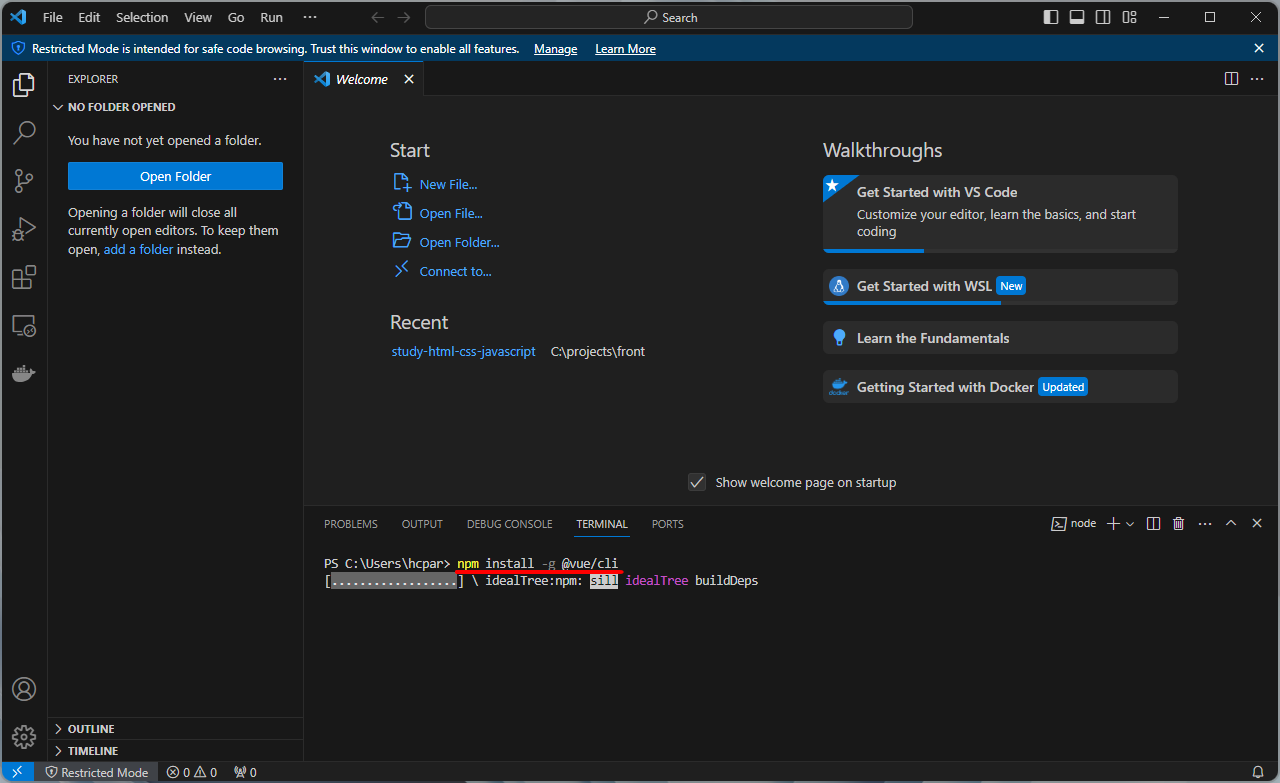This screenshot has width=1280, height=783.
Task: Click the errors and warnings count in status bar
Action: (192, 772)
